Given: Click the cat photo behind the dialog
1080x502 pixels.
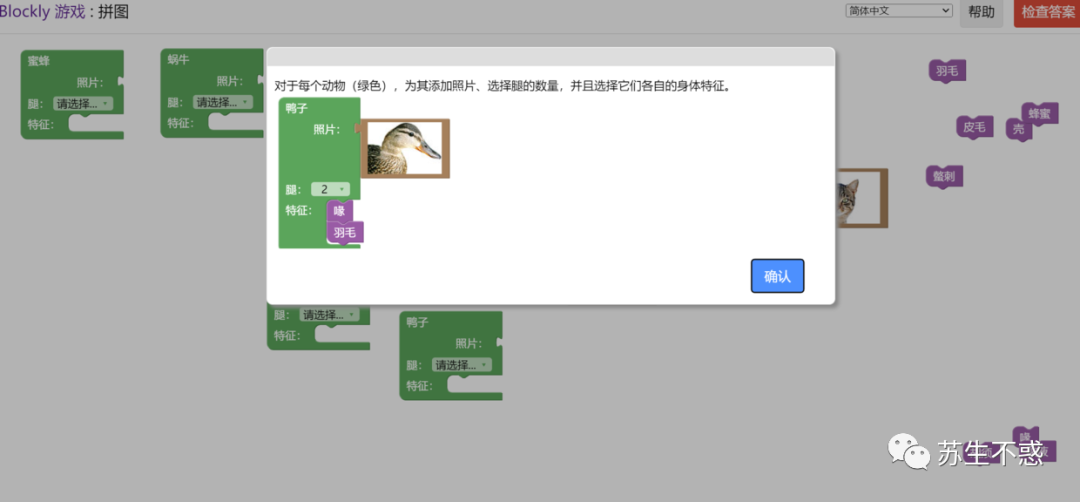Looking at the screenshot, I should pos(861,198).
